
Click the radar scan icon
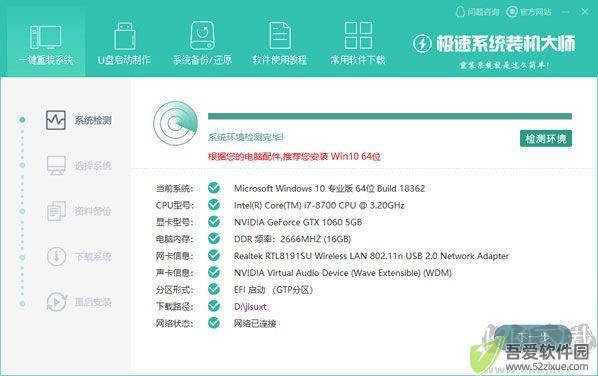click(175, 123)
